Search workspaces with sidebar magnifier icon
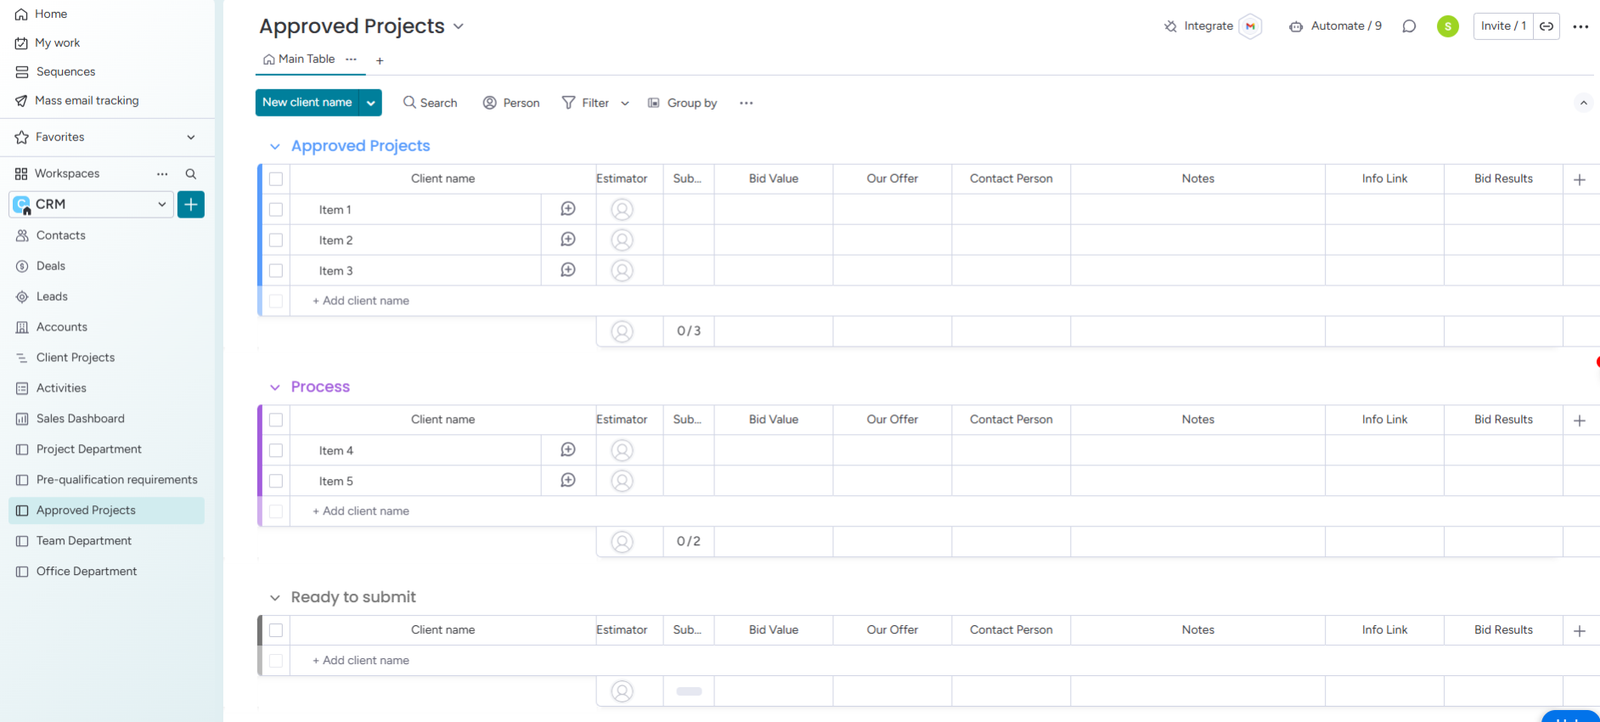The width and height of the screenshot is (1600, 722). tap(191, 174)
